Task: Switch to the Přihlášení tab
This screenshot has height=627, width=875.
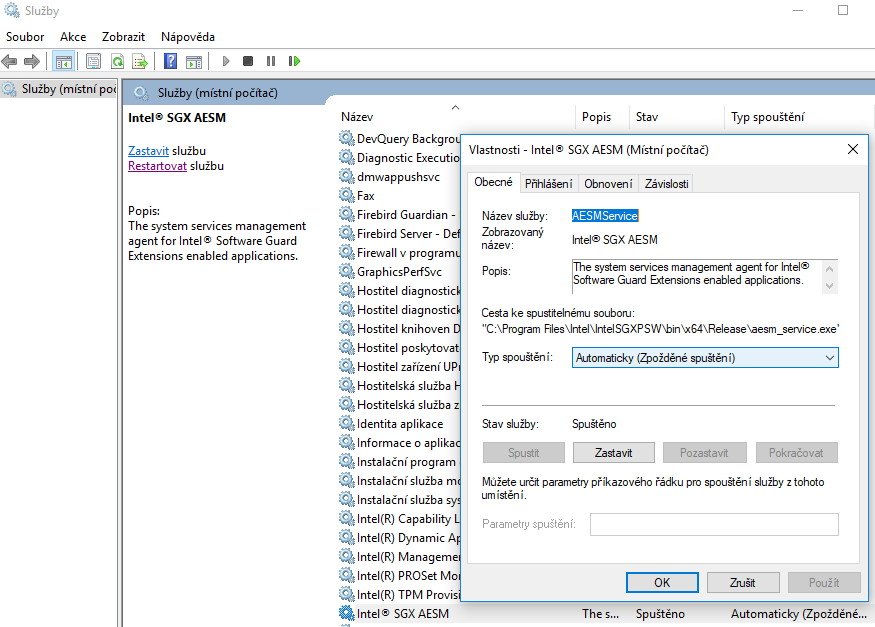Action: click(549, 184)
